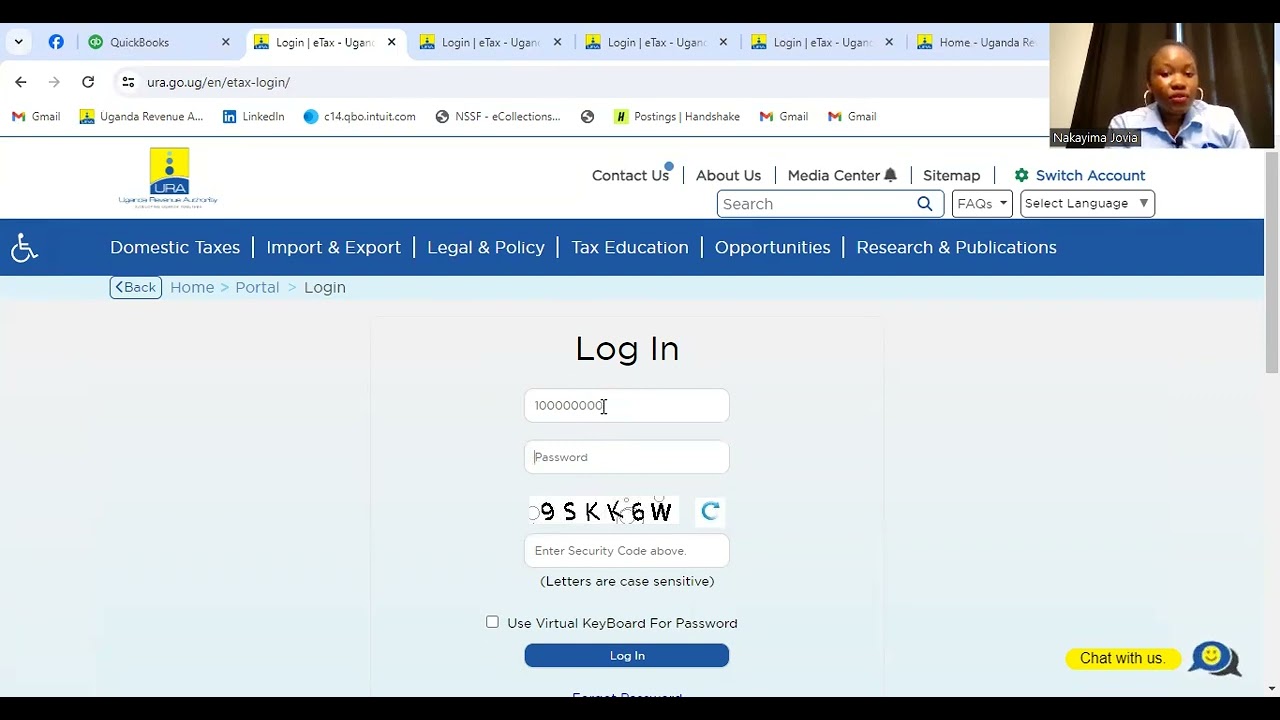
Task: Switch to the Facebook pinned tab
Action: pyautogui.click(x=56, y=42)
